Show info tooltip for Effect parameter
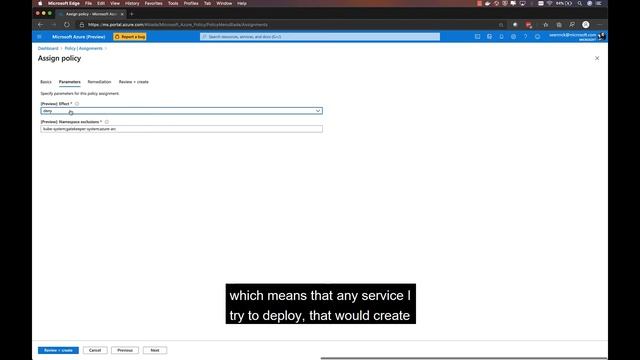This screenshot has width=640, height=360. (77, 104)
